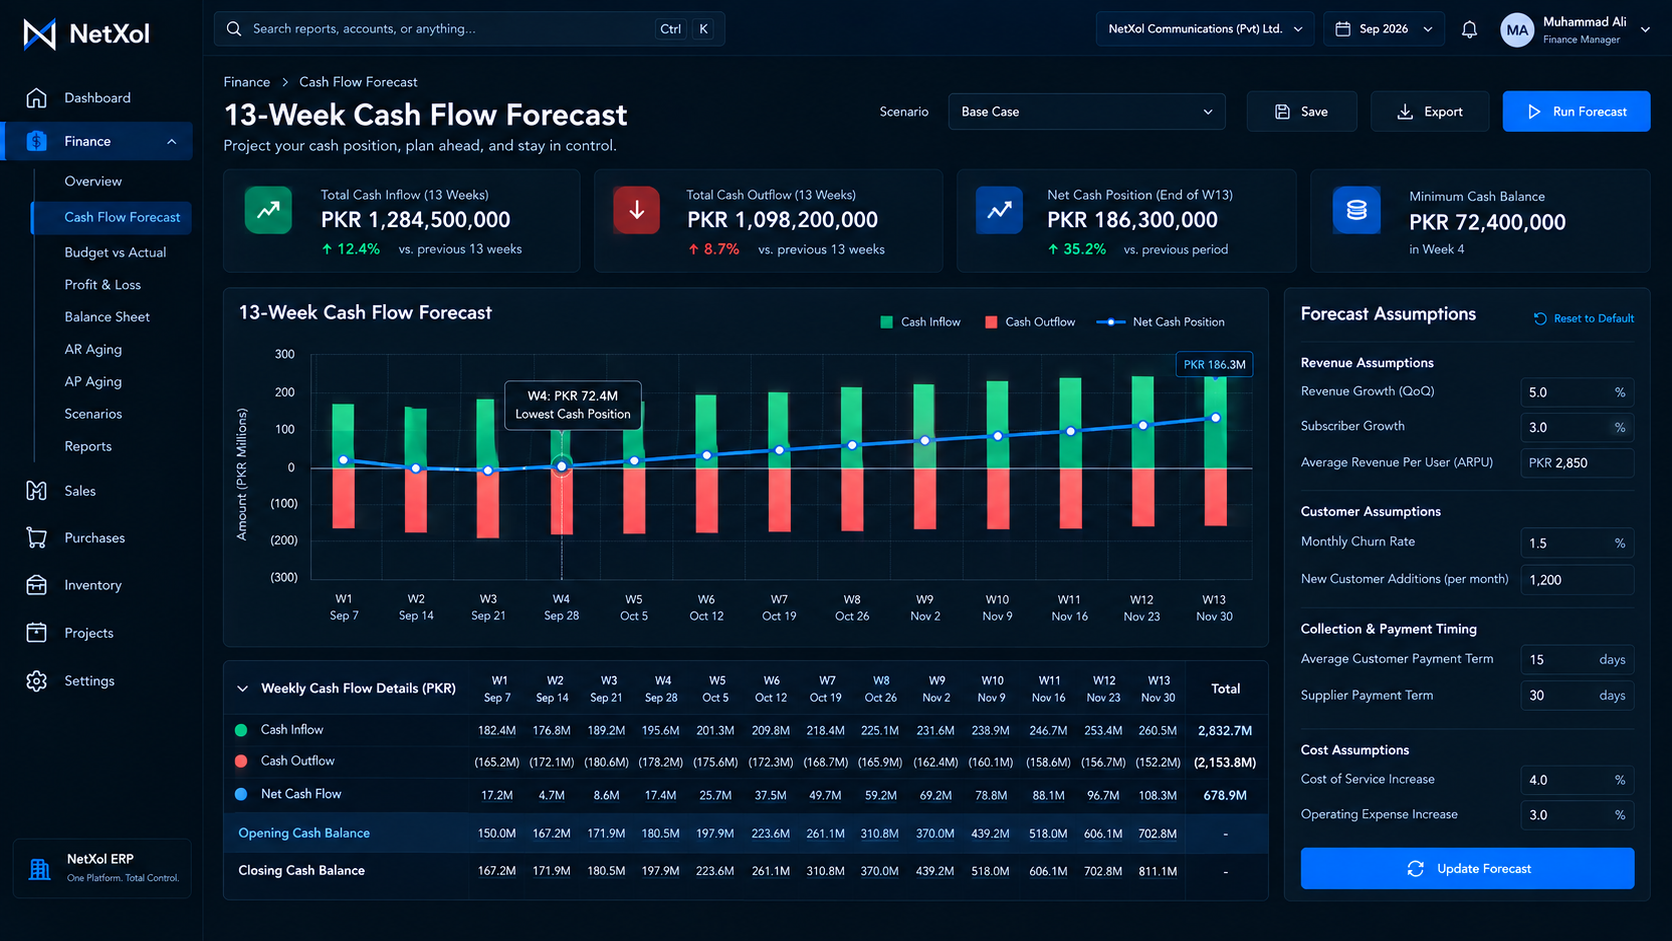Open Profit & Loss
Viewport: 1672px width, 941px height.
[x=102, y=285]
